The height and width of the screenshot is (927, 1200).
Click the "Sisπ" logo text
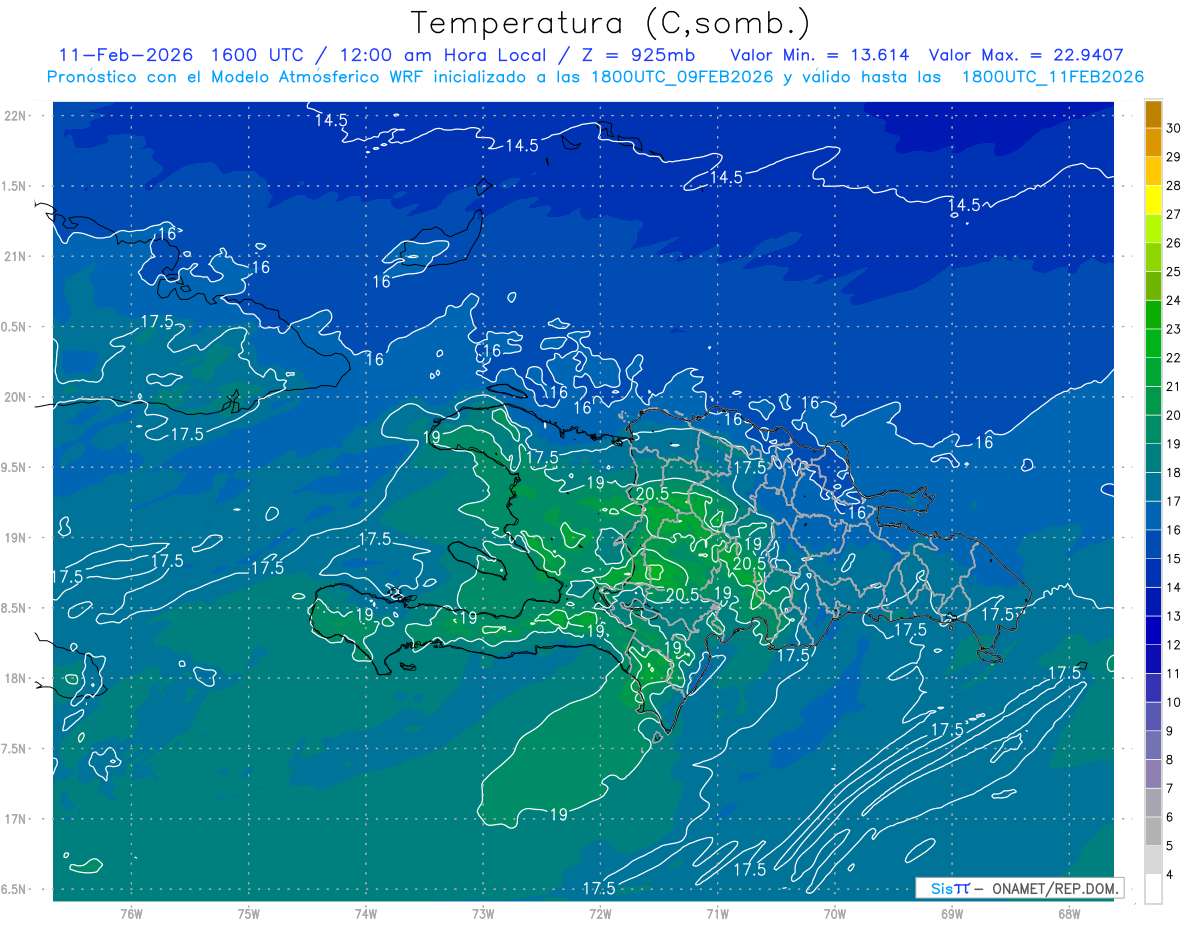pos(949,888)
